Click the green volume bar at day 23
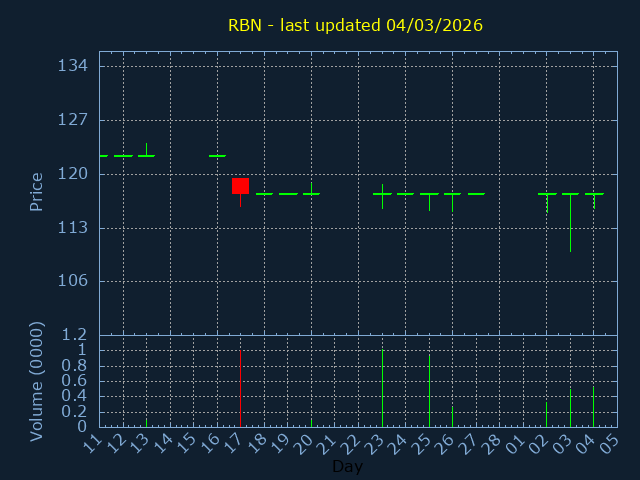The width and height of the screenshot is (640, 480). [382, 388]
